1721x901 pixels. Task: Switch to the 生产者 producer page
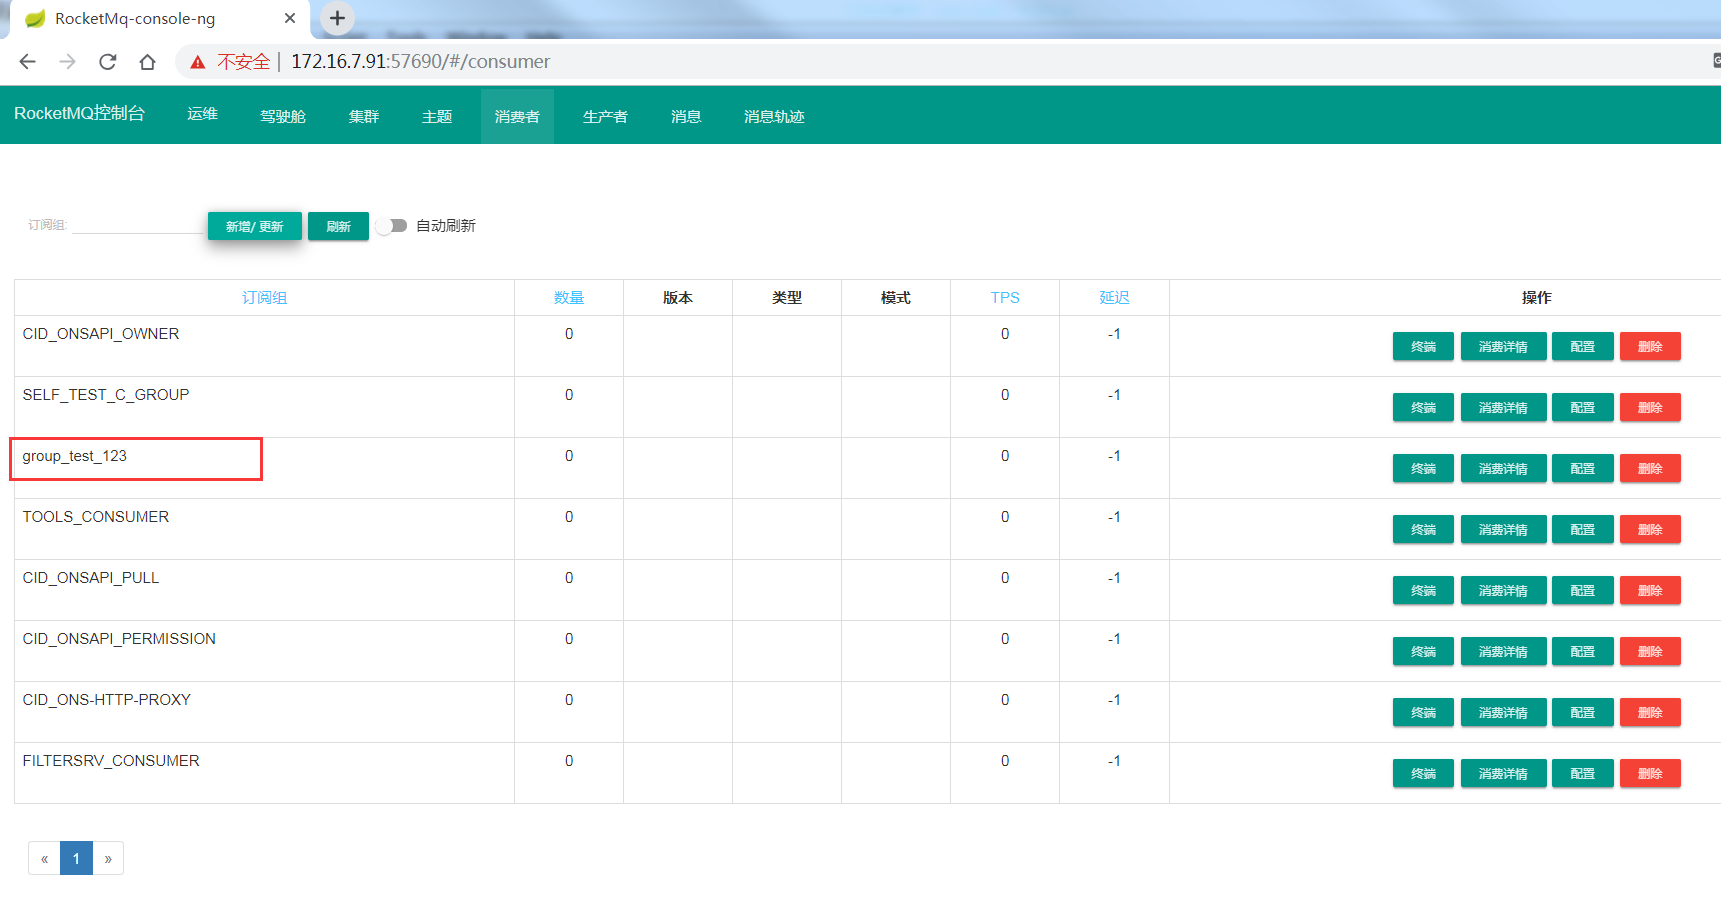(x=605, y=116)
